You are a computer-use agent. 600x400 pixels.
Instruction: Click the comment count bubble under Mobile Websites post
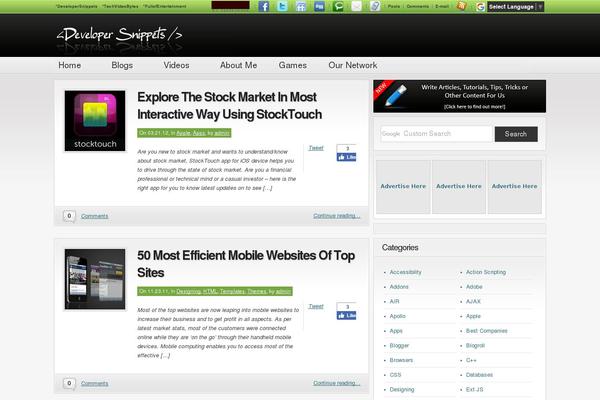point(69,383)
